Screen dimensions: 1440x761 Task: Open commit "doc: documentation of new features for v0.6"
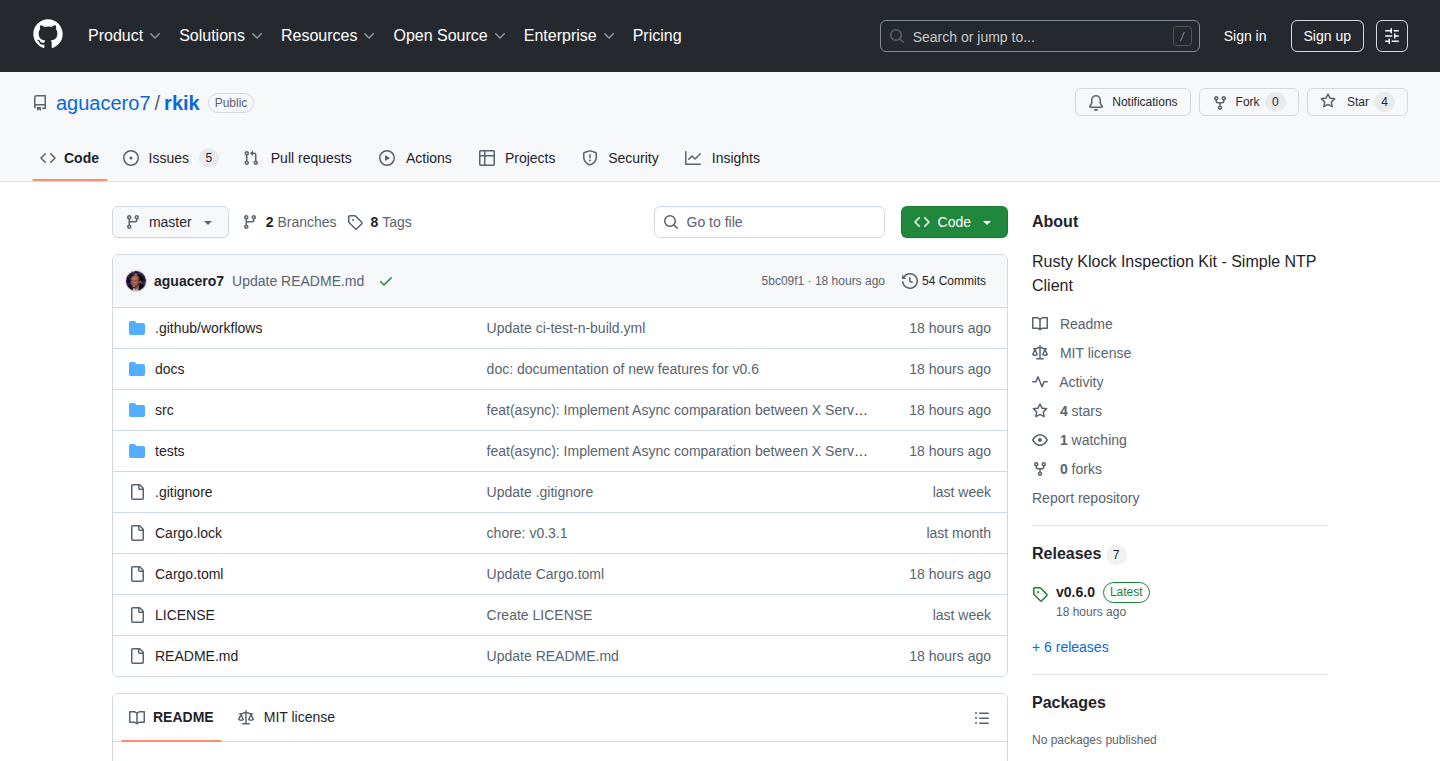coord(623,369)
